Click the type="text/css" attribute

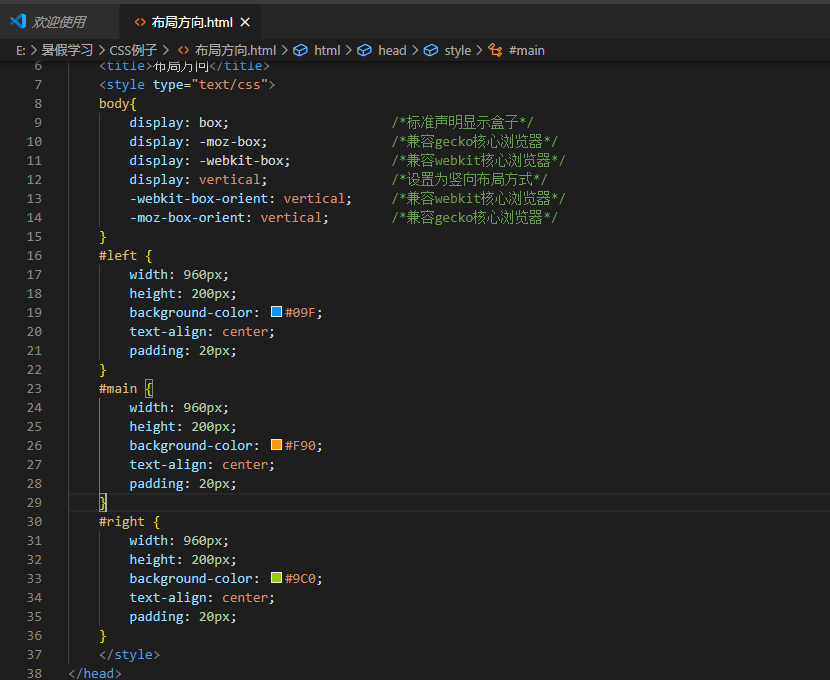pos(211,85)
